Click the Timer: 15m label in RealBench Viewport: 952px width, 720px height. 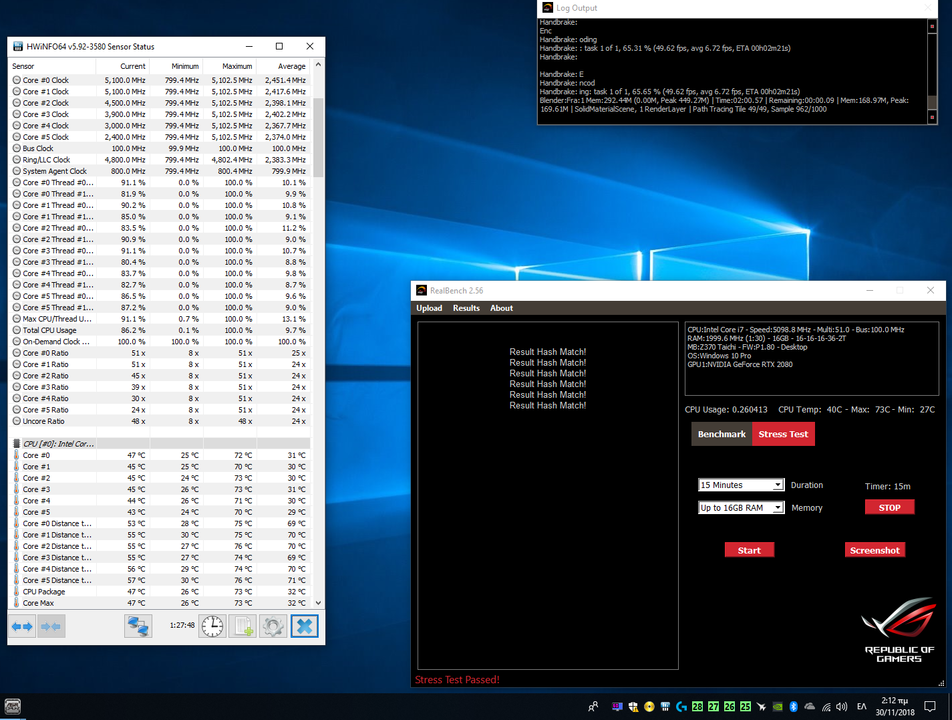[x=888, y=486]
